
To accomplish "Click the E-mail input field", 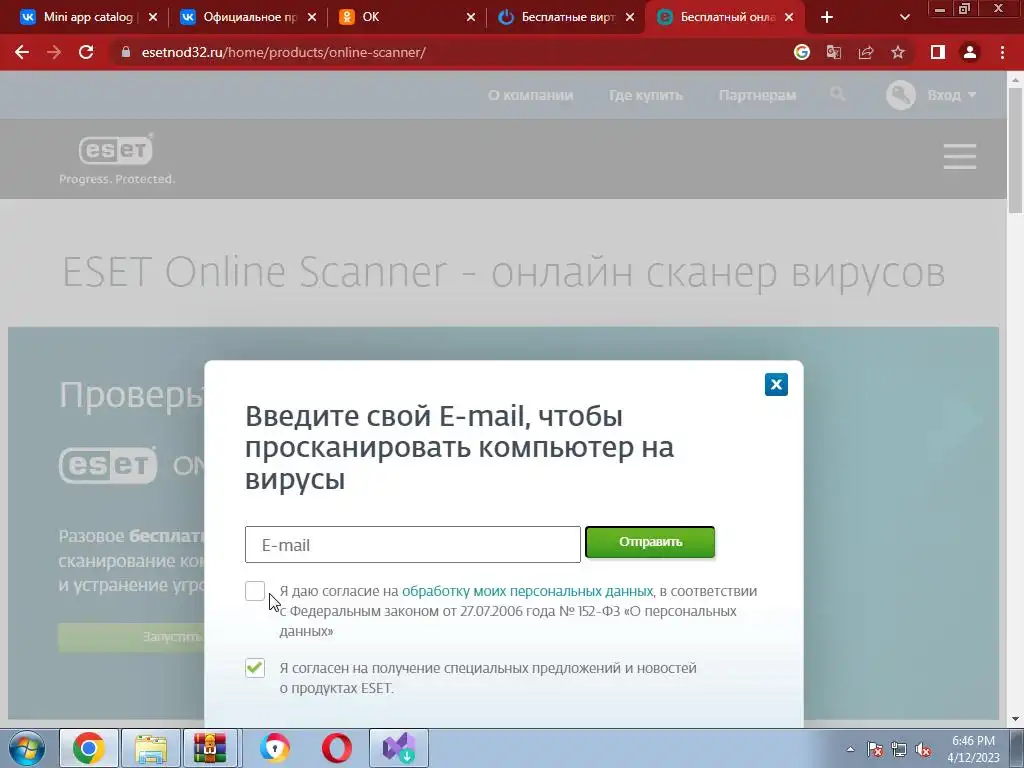I will (413, 544).
